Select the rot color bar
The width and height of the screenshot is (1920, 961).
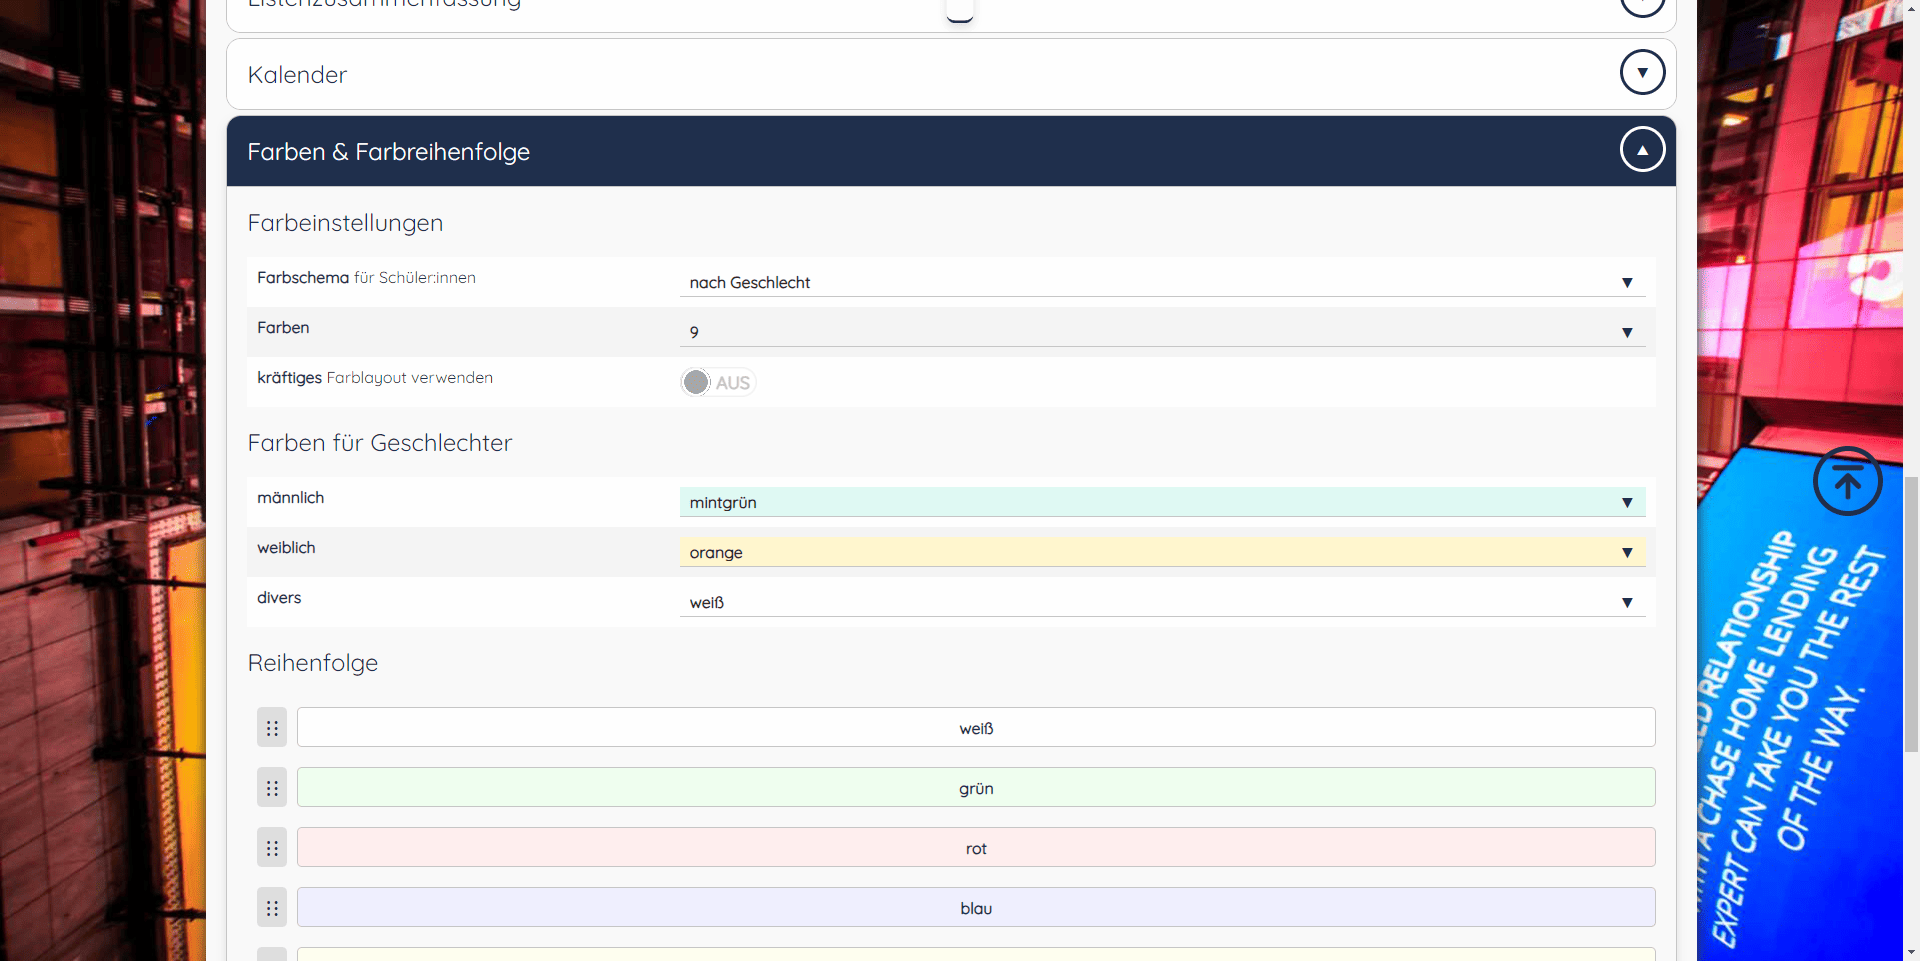(975, 848)
